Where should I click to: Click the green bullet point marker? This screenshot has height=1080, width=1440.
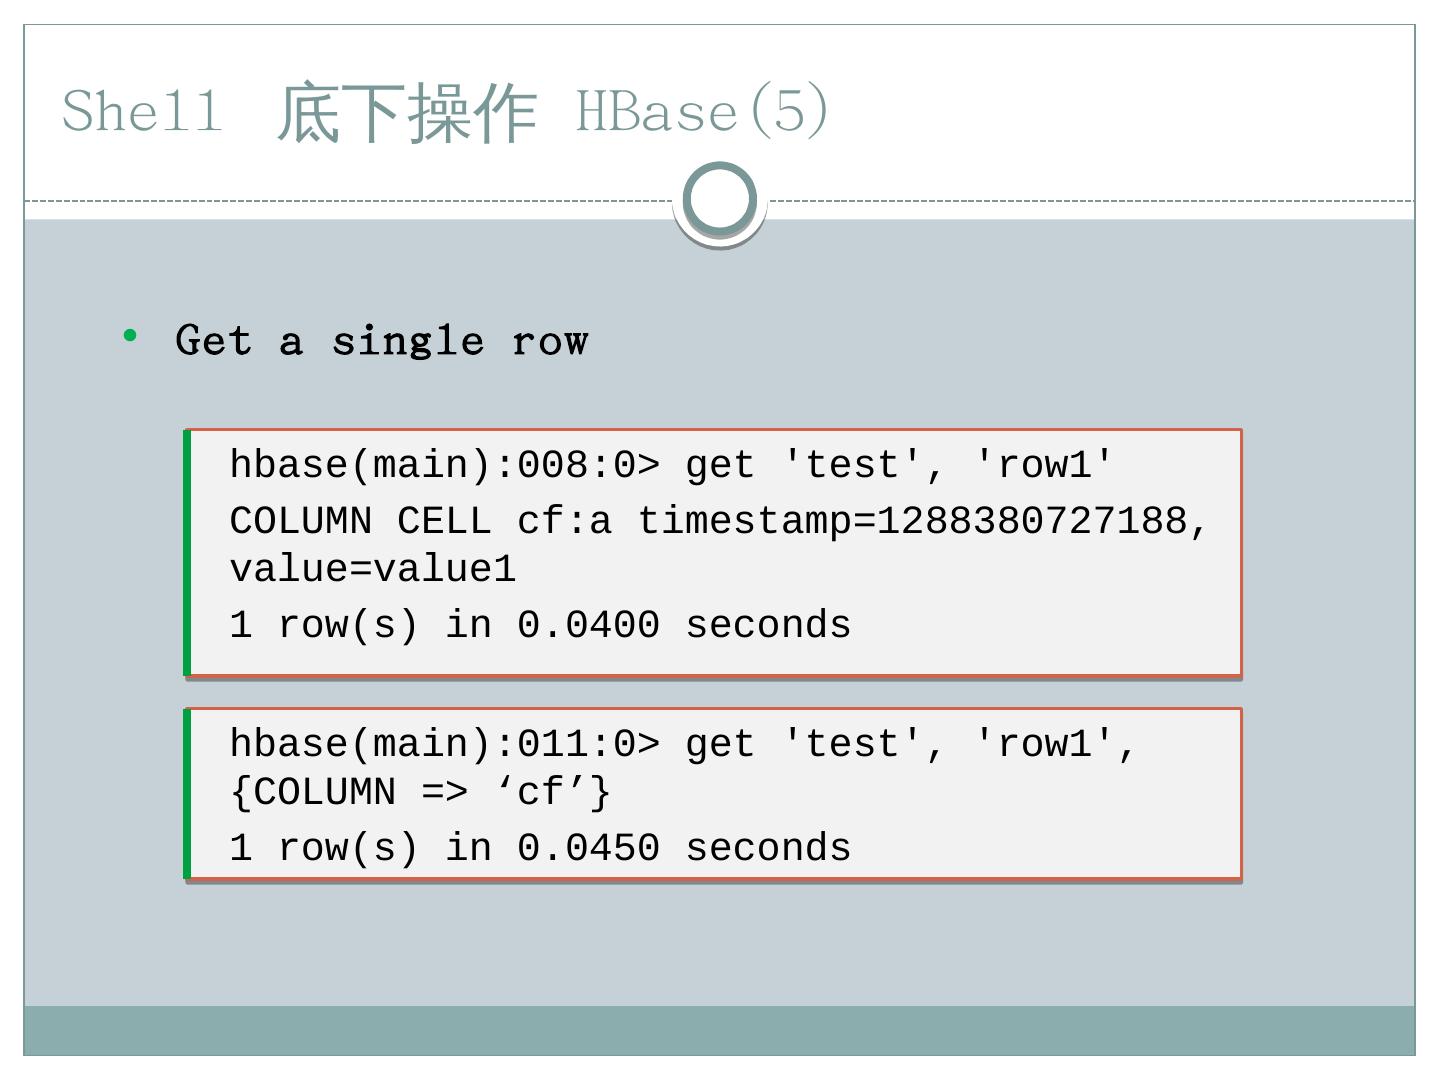click(130, 337)
